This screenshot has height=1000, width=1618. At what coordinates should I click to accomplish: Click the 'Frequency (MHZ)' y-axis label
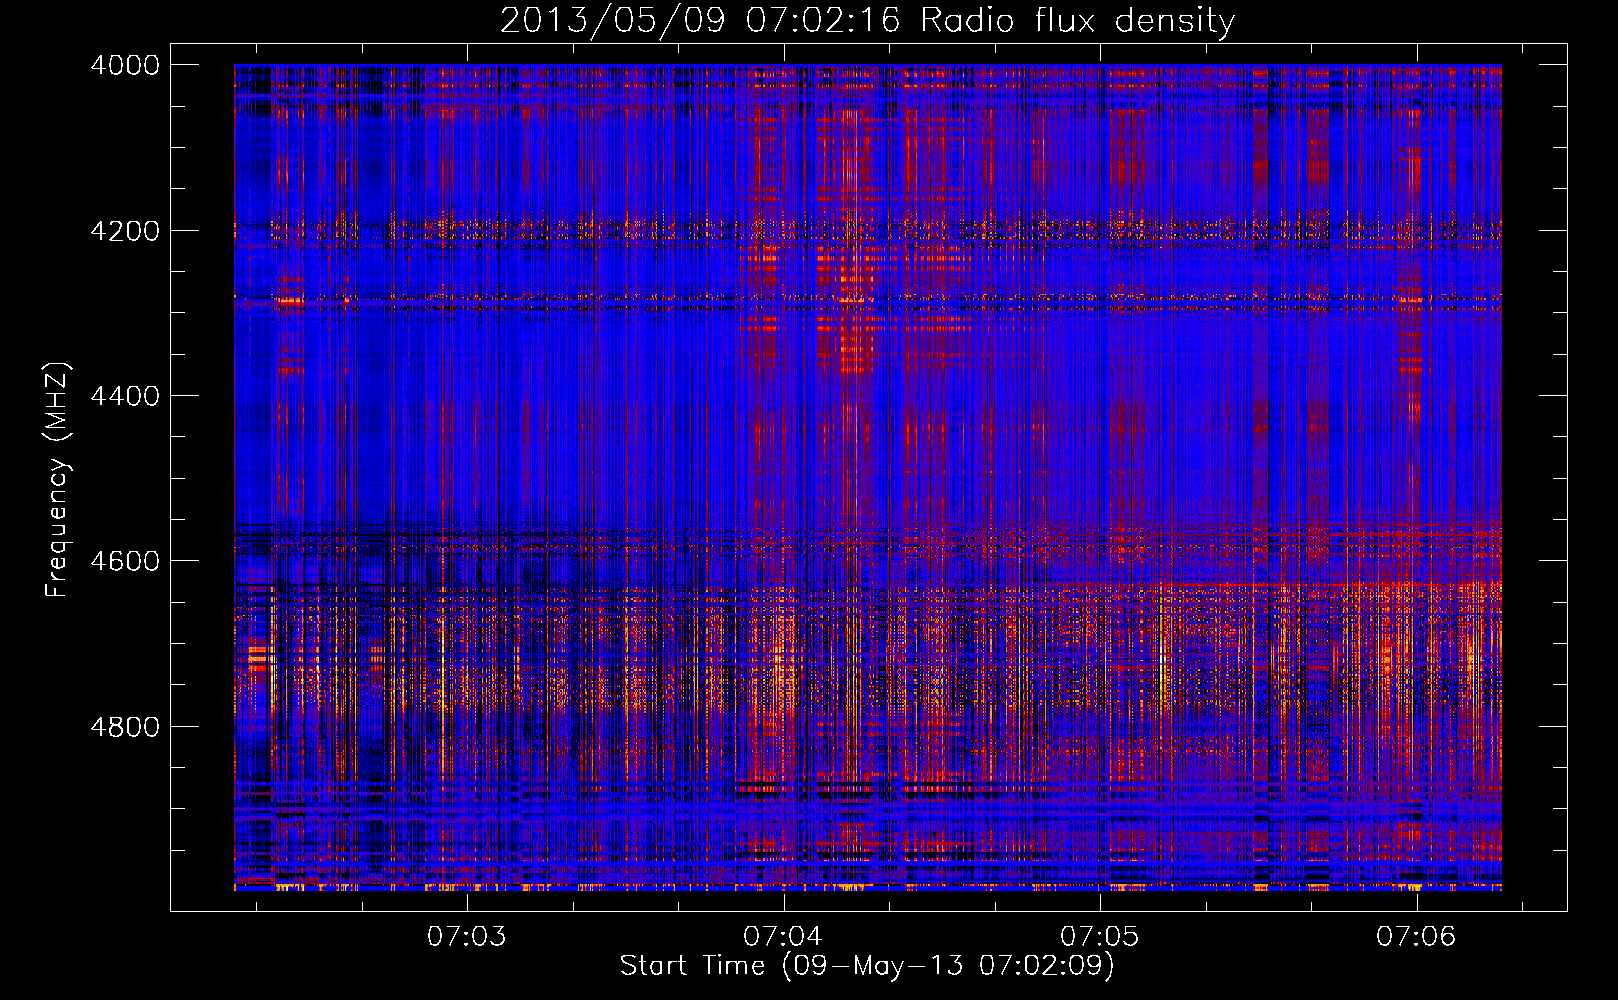(x=58, y=480)
